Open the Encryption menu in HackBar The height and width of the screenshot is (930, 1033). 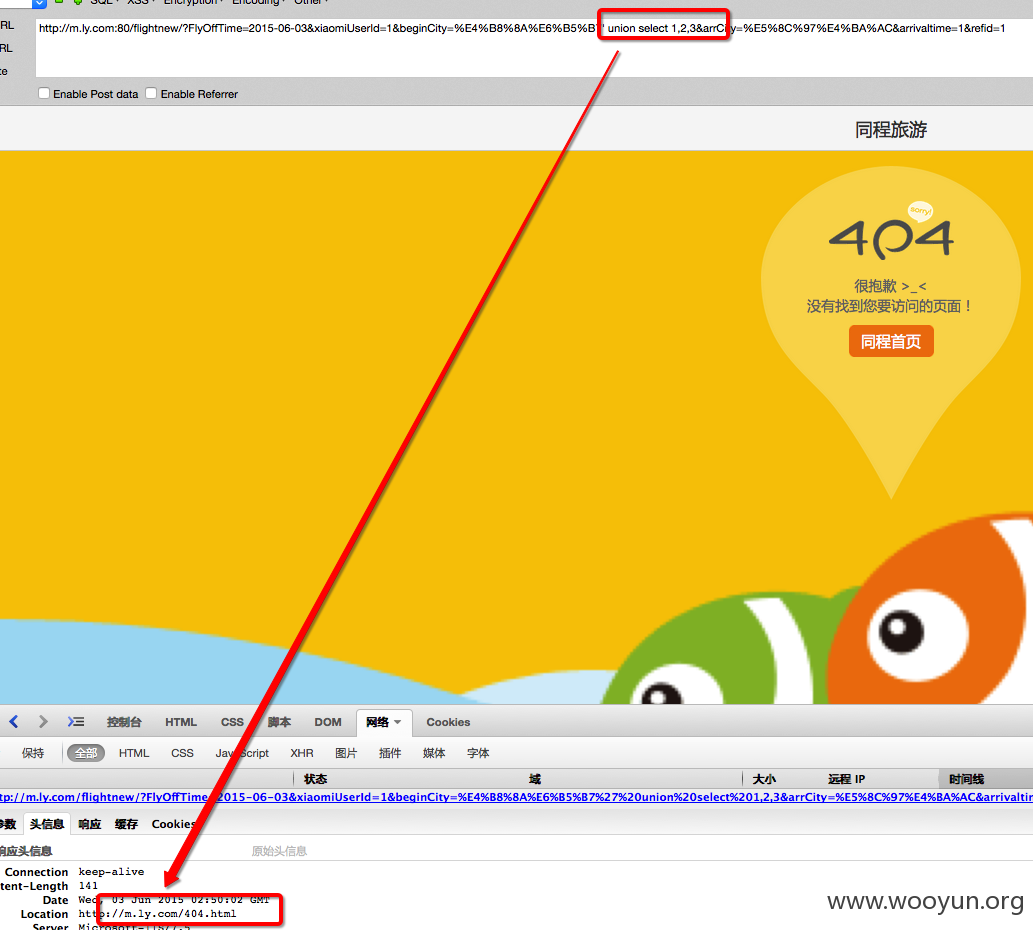pyautogui.click(x=193, y=3)
